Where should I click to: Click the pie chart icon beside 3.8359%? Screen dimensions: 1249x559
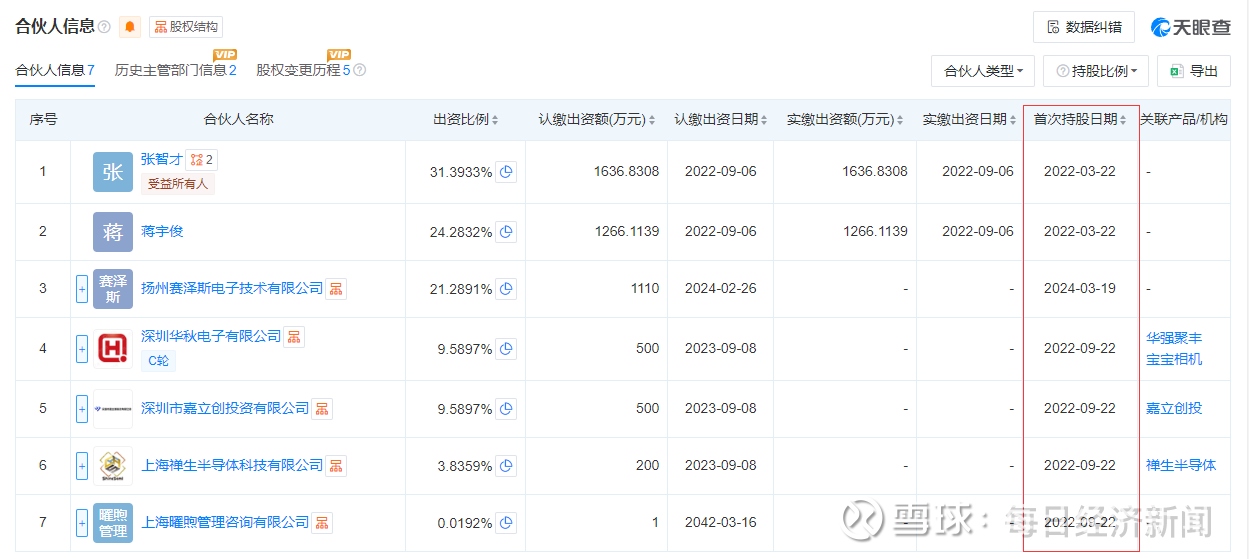(x=507, y=466)
